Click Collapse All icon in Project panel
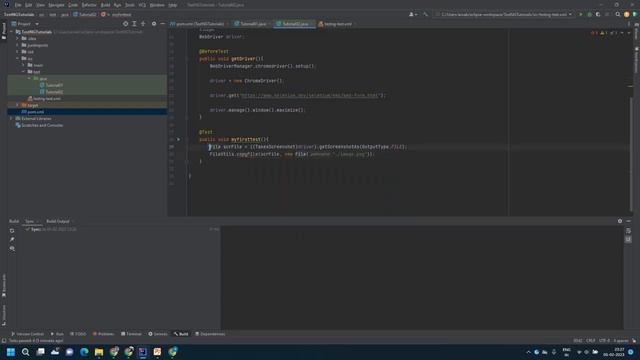Image resolution: width=640 pixels, height=360 pixels. [143, 24]
